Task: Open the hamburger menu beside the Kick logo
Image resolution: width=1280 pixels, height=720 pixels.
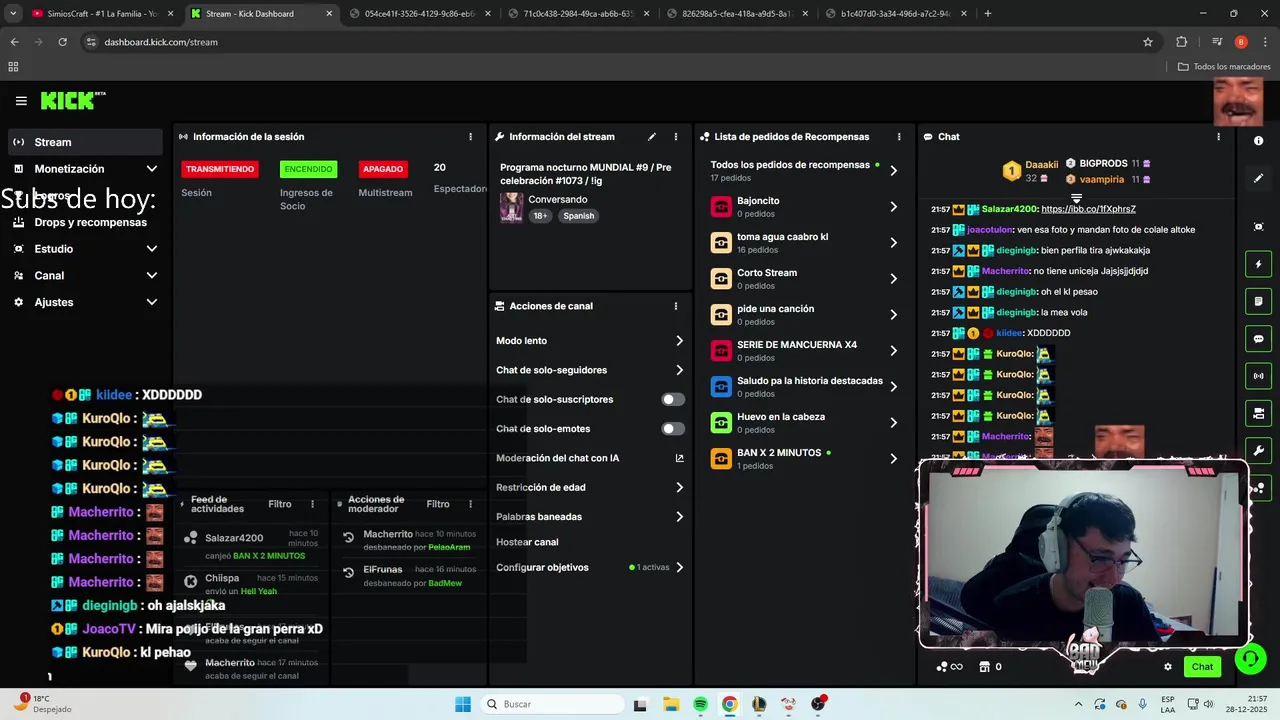Action: [21, 100]
